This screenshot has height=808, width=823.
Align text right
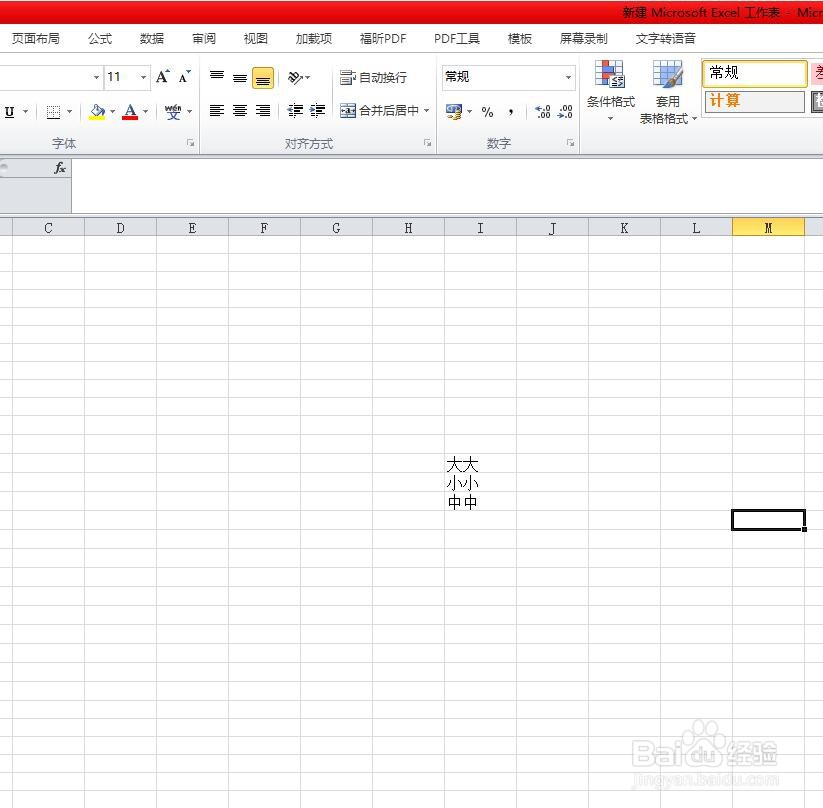262,111
